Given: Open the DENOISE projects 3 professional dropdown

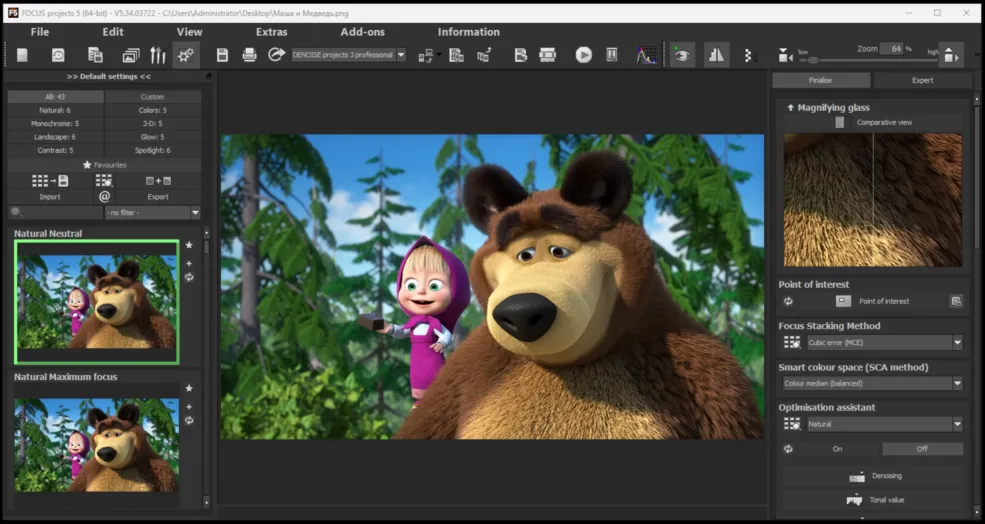Looking at the screenshot, I should pos(401,55).
